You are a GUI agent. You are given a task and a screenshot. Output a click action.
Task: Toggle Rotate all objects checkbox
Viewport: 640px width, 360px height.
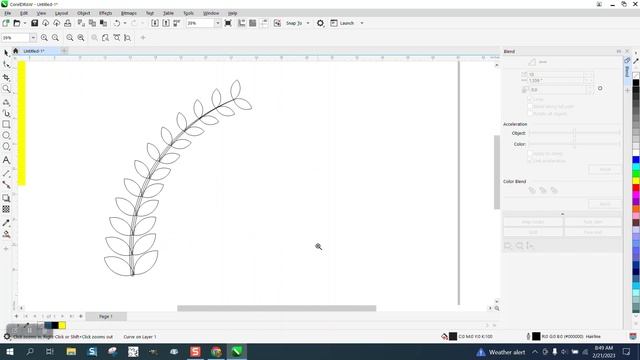click(530, 113)
